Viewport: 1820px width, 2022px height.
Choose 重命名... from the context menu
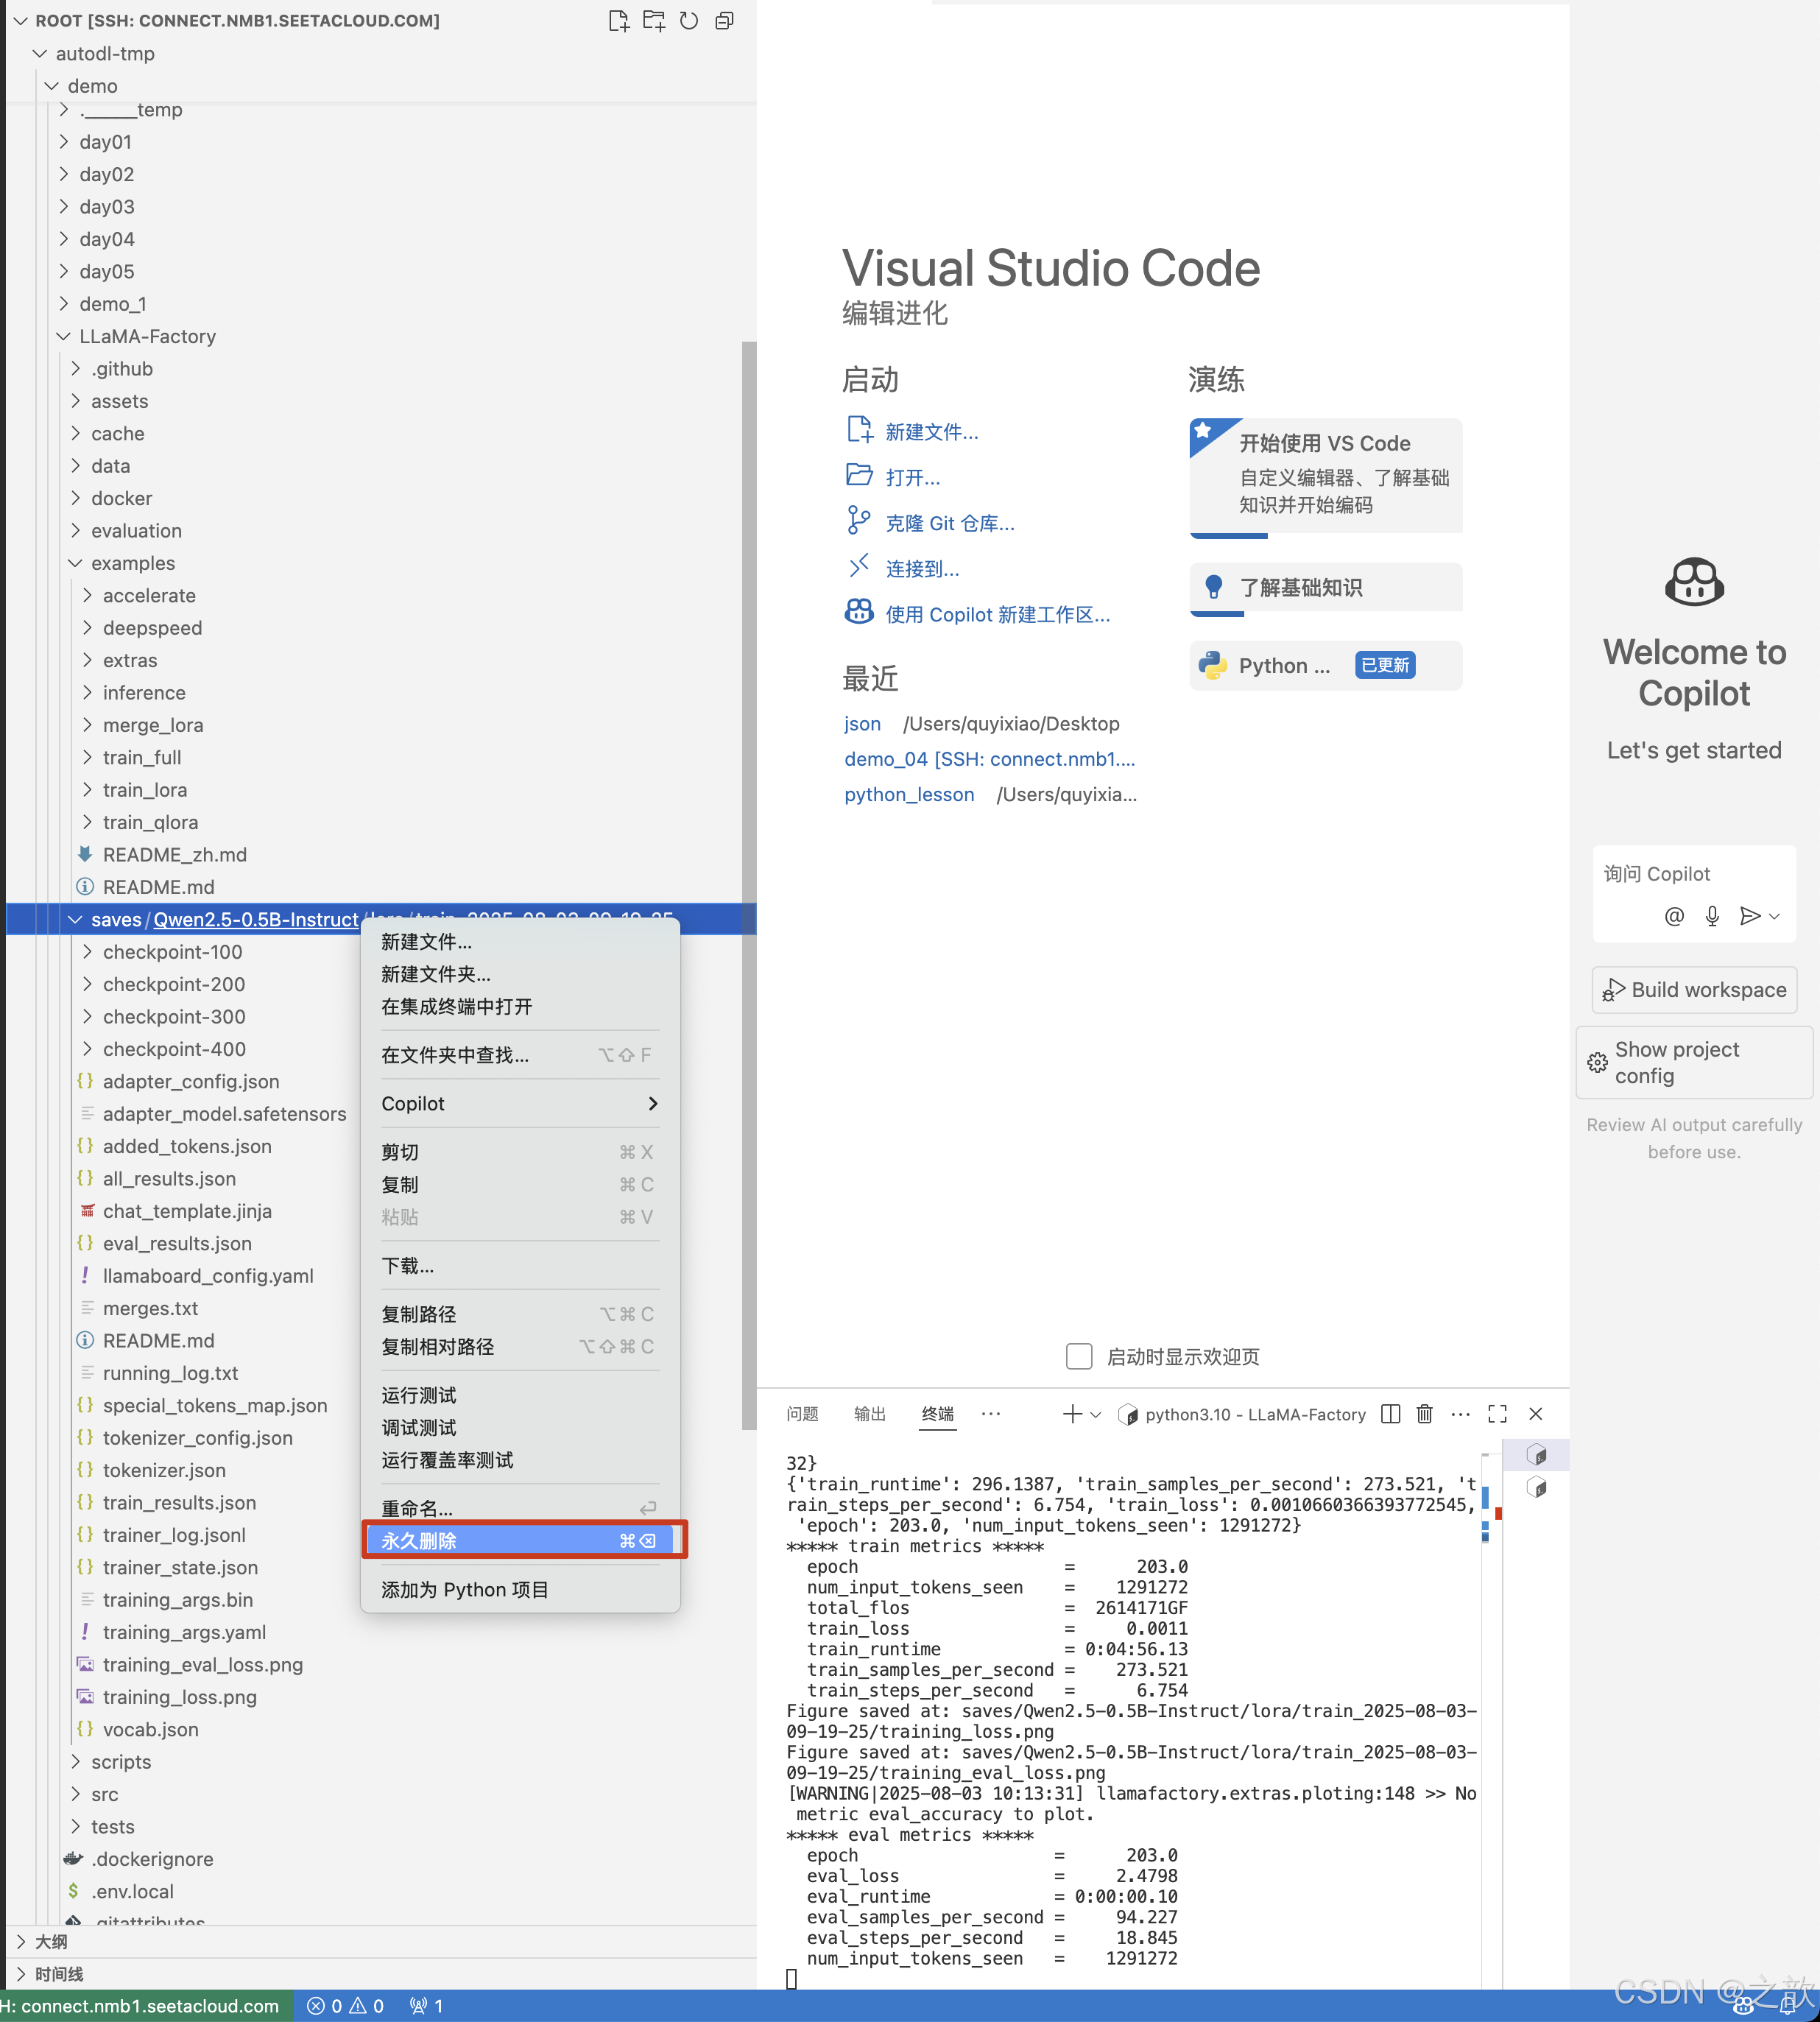[x=520, y=1508]
